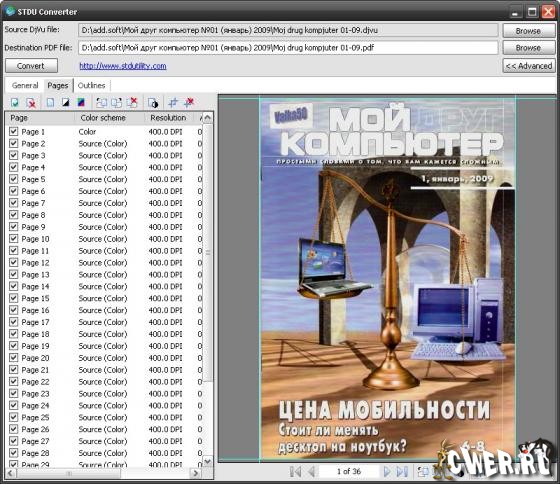This screenshot has height=484, width=560.
Task: Select the Pages tab
Action: [58, 85]
